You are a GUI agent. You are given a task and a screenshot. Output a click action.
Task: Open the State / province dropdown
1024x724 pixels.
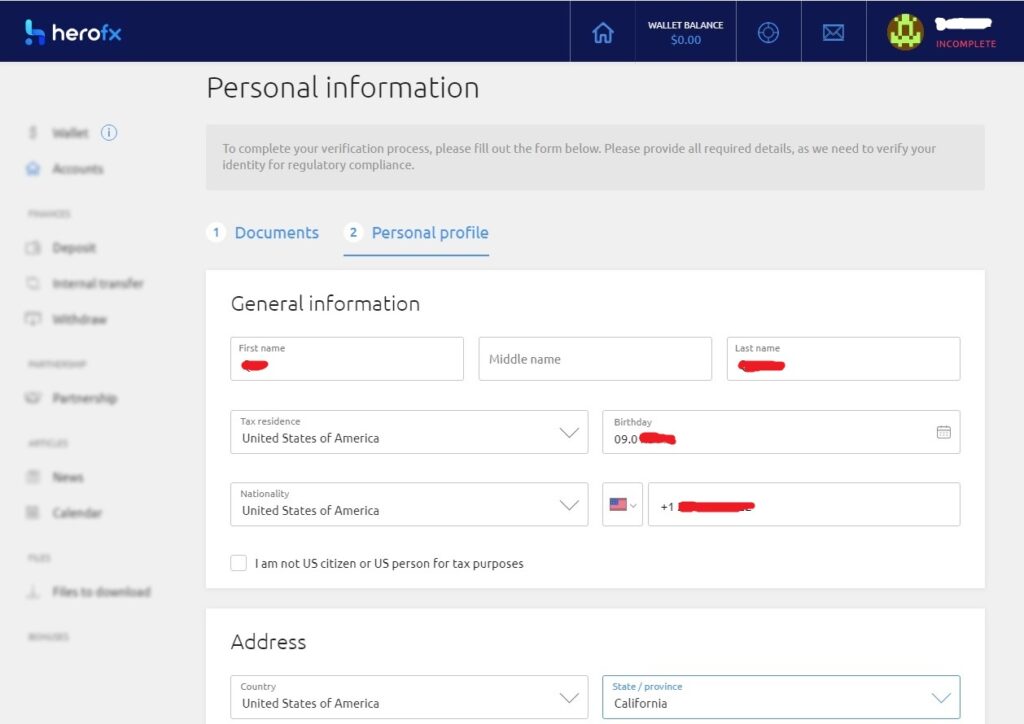[x=940, y=697]
